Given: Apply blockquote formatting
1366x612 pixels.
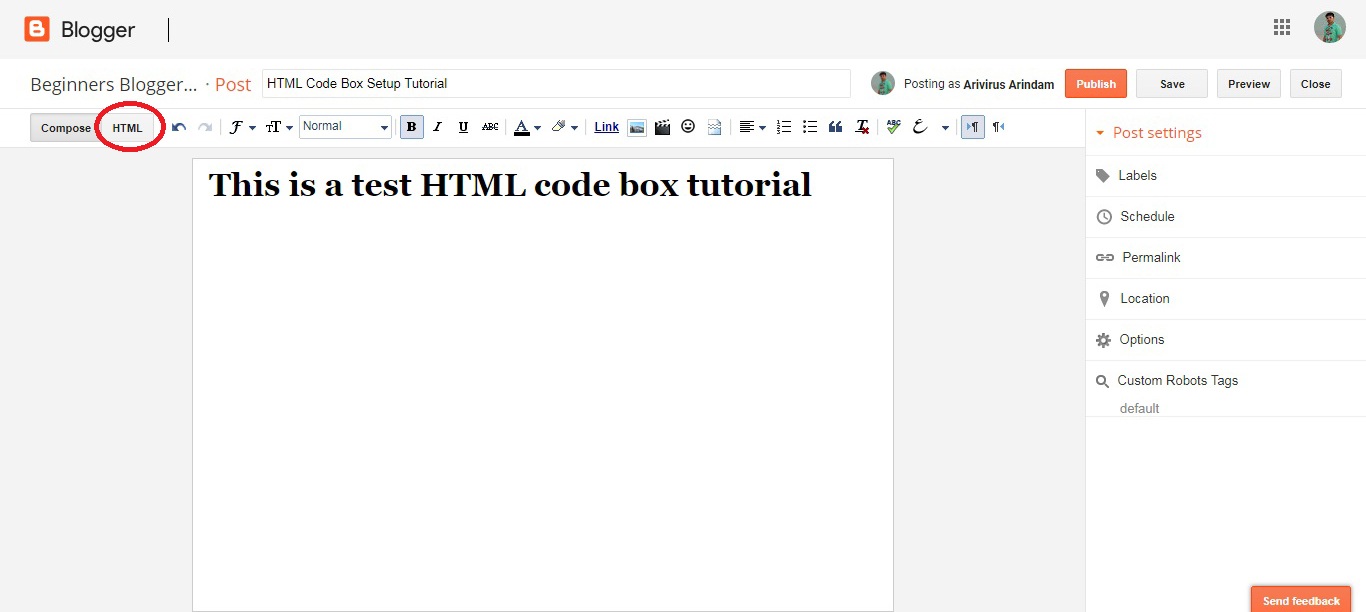Looking at the screenshot, I should [836, 127].
